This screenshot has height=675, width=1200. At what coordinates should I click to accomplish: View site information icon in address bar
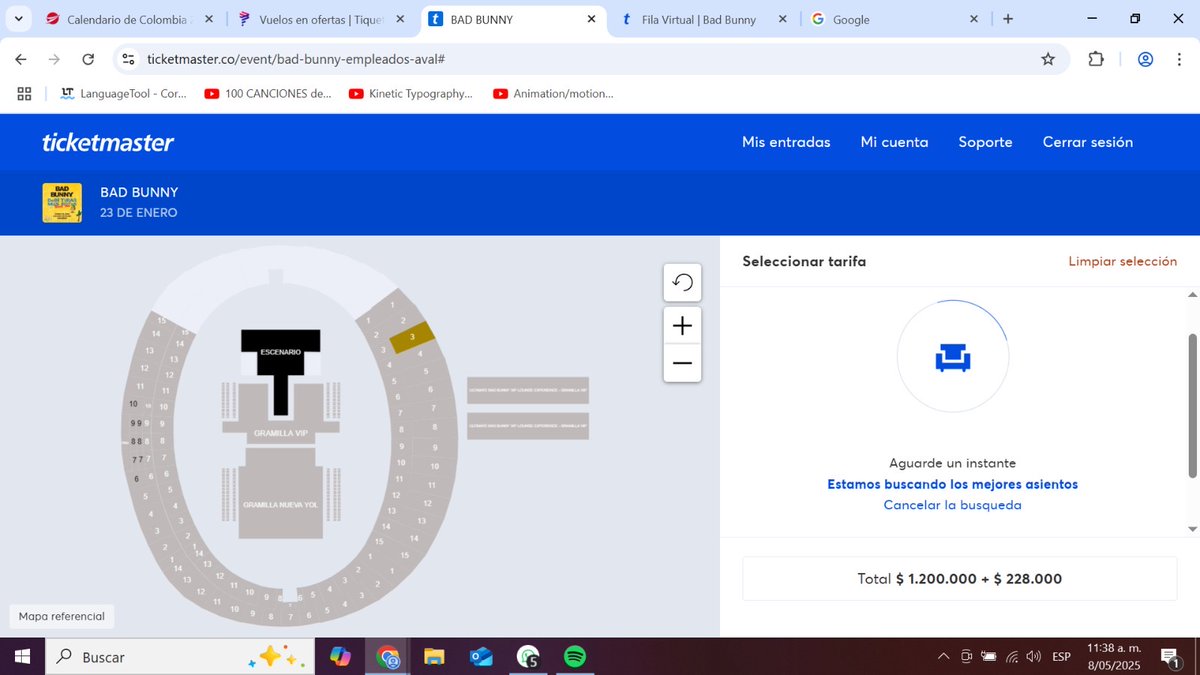tap(128, 59)
